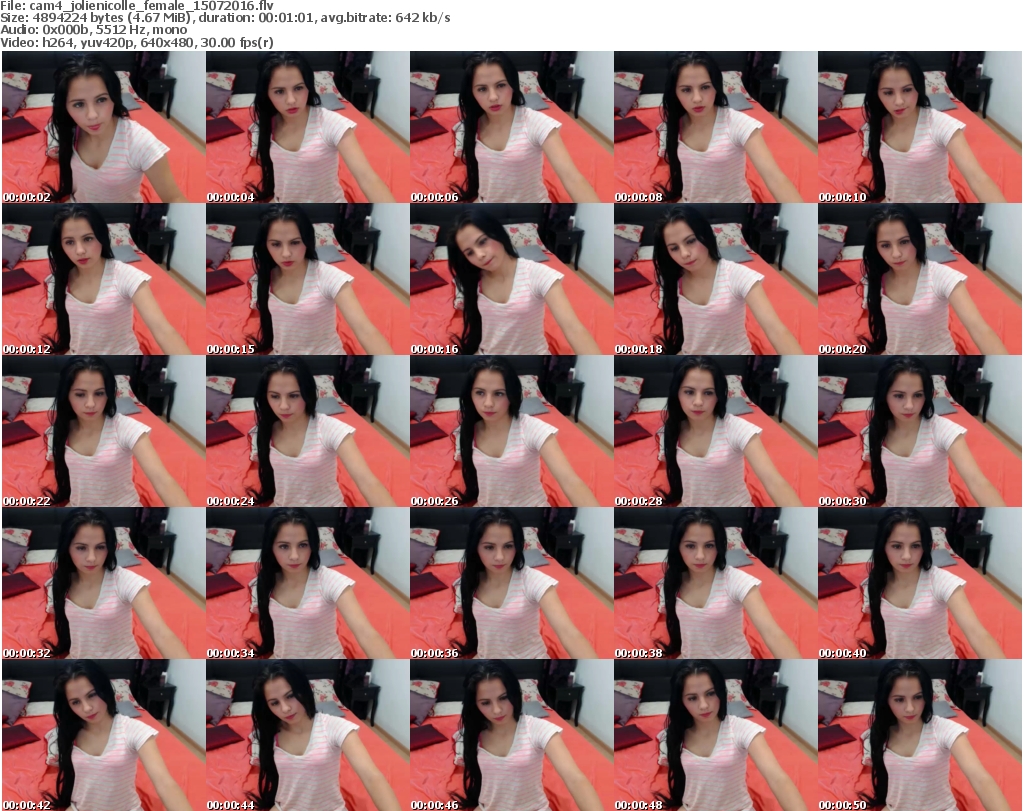Select the frame stamped 00:00:16
This screenshot has height=811, width=1024.
511,279
